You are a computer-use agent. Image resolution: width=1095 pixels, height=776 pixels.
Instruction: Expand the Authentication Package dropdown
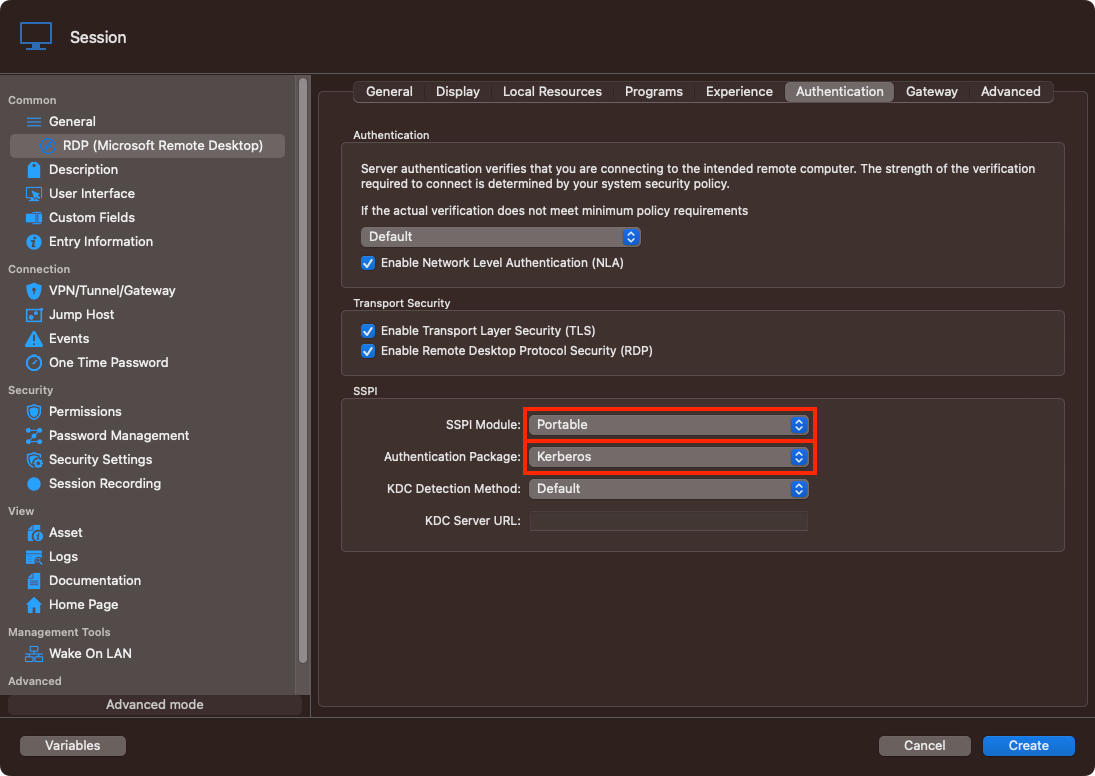tap(668, 457)
